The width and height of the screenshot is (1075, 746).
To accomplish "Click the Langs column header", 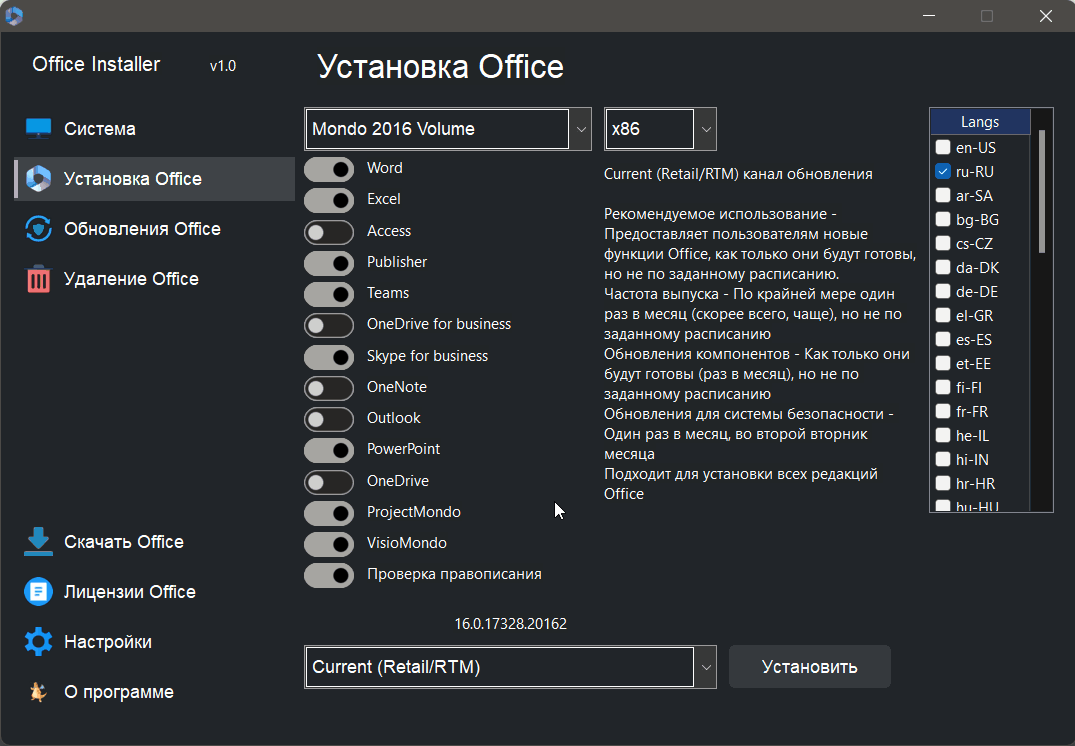I will click(980, 122).
